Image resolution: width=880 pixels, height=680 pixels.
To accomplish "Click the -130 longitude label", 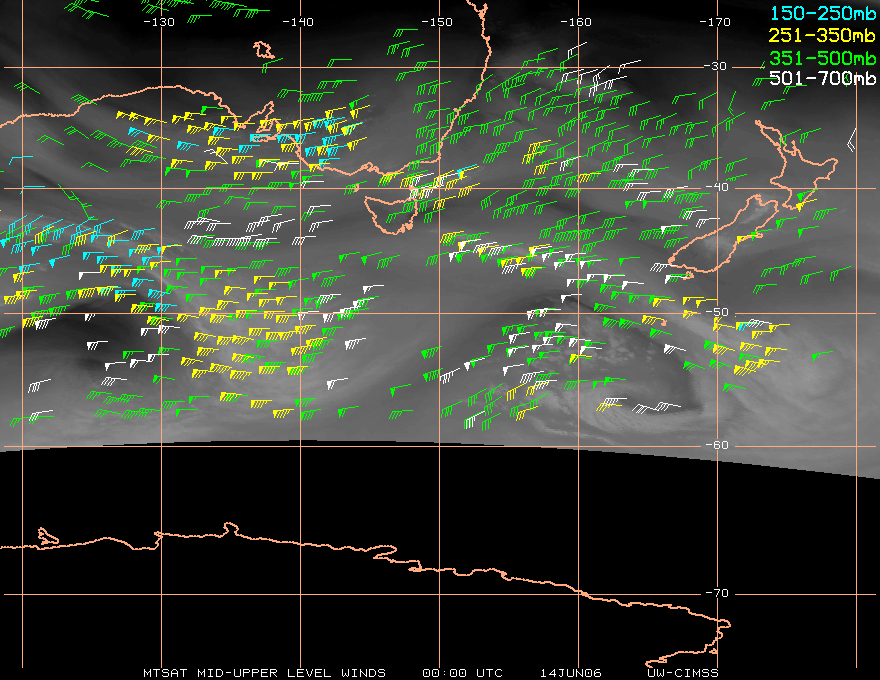I will (x=159, y=21).
